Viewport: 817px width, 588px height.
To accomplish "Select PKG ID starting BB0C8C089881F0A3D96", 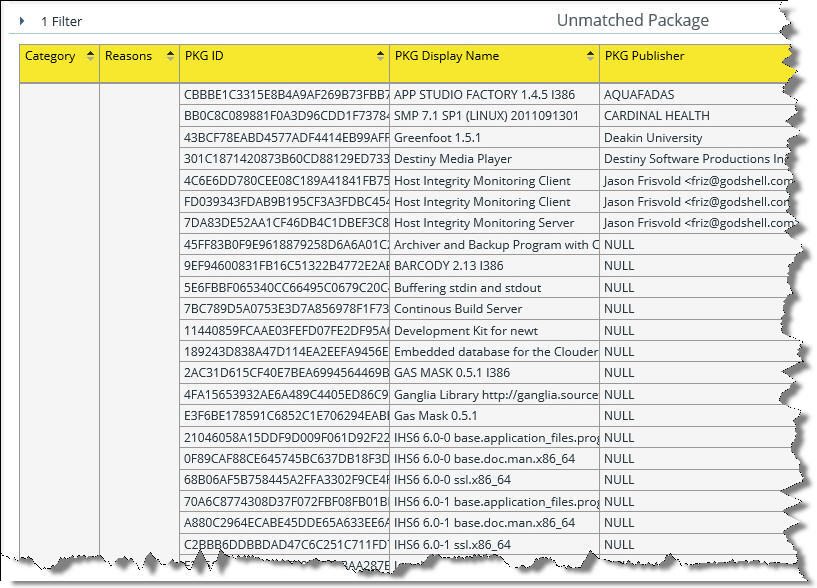I will click(x=284, y=116).
